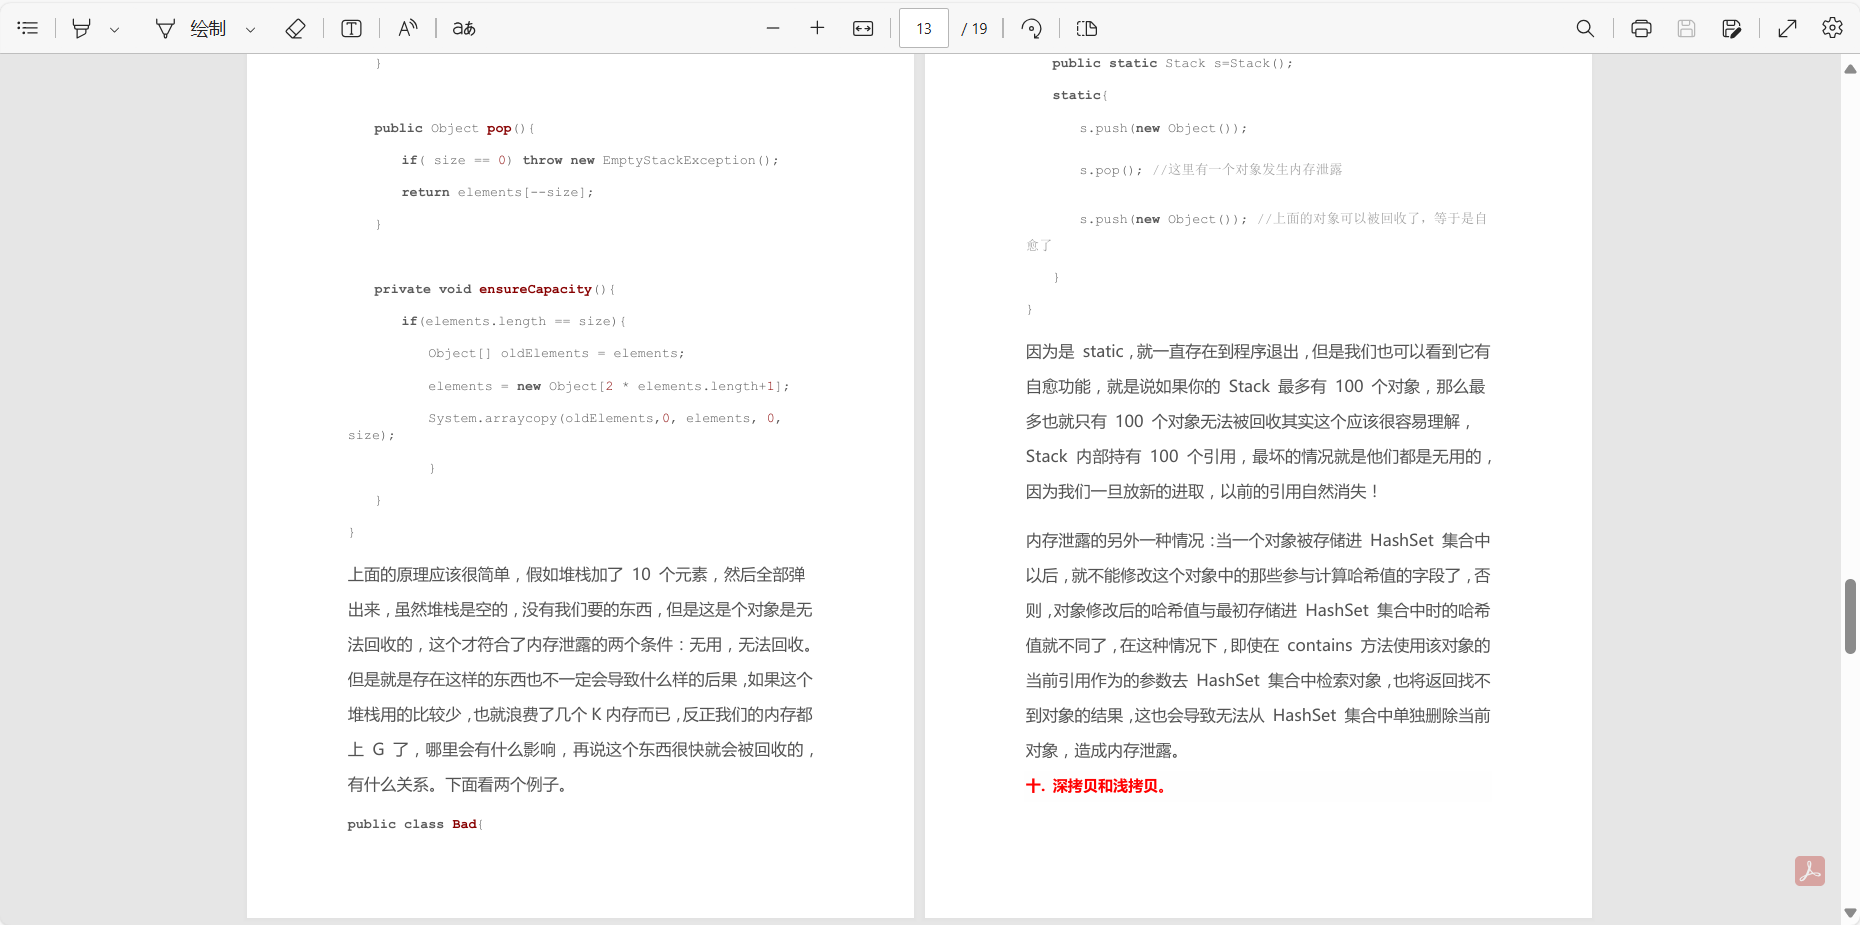
Task: Select the eraser tool
Action: click(x=295, y=28)
